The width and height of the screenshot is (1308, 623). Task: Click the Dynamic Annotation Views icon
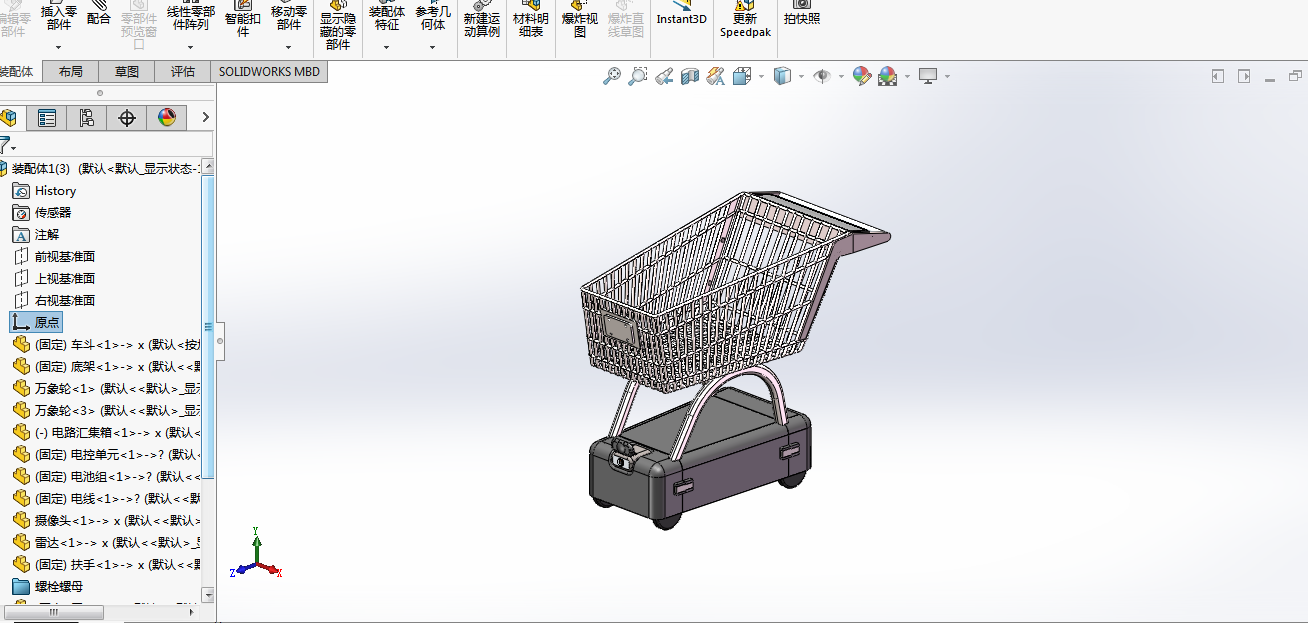click(716, 76)
